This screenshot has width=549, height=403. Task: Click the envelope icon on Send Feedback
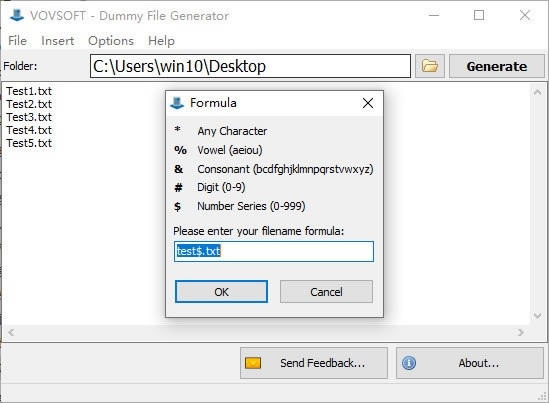[x=253, y=363]
